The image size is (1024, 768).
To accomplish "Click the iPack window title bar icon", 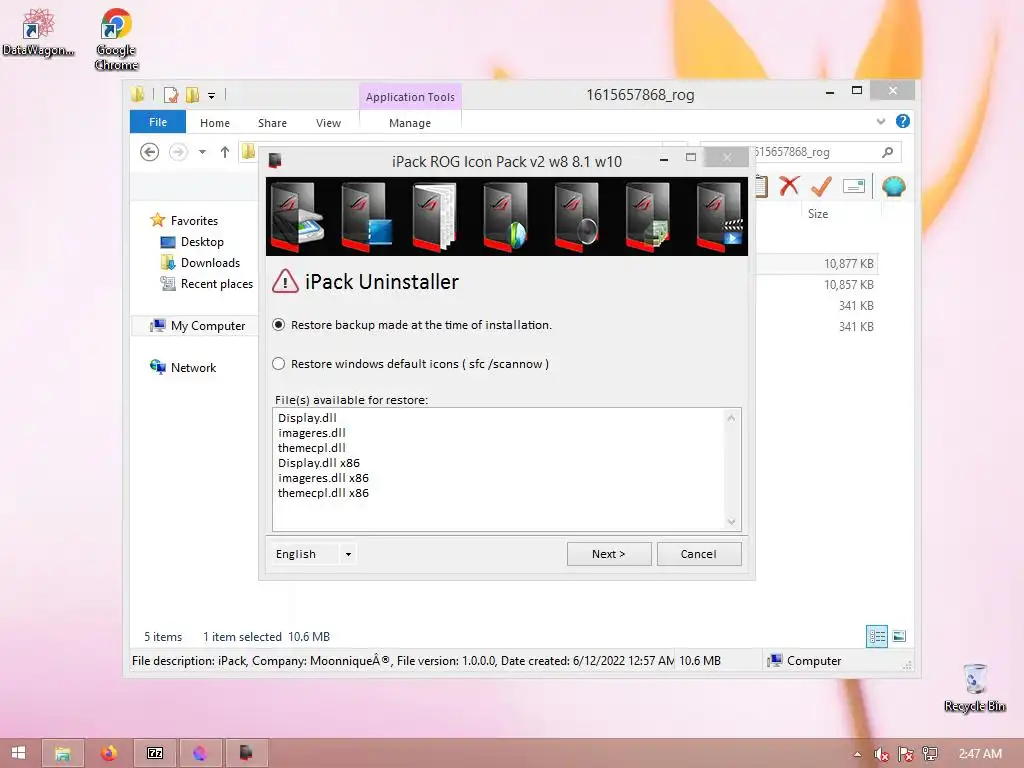I will 275,161.
